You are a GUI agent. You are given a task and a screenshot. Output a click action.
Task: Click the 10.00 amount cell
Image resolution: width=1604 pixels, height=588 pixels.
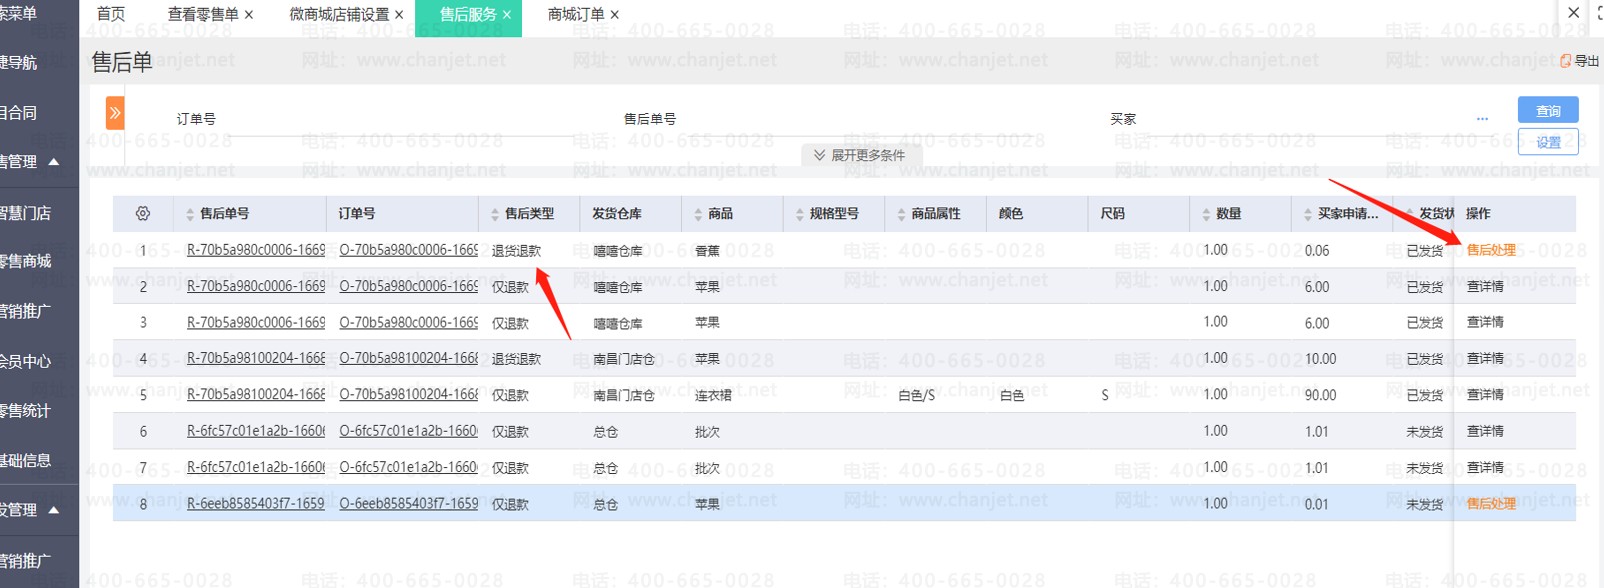point(1321,359)
